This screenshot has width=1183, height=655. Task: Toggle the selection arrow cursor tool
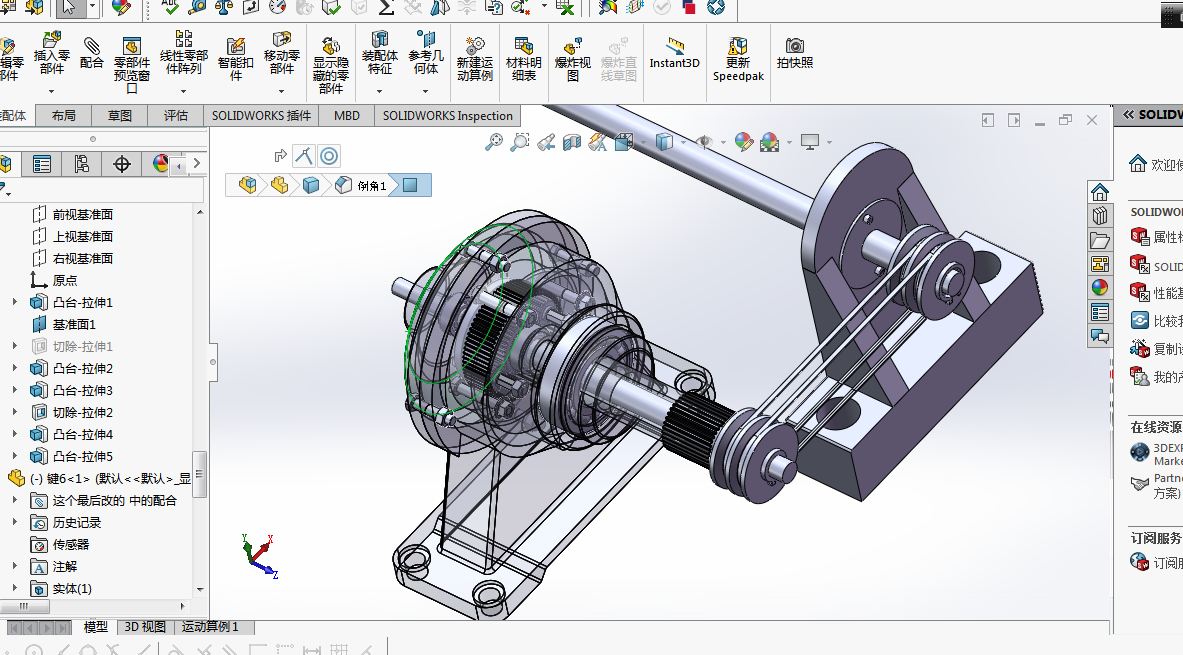(x=69, y=8)
